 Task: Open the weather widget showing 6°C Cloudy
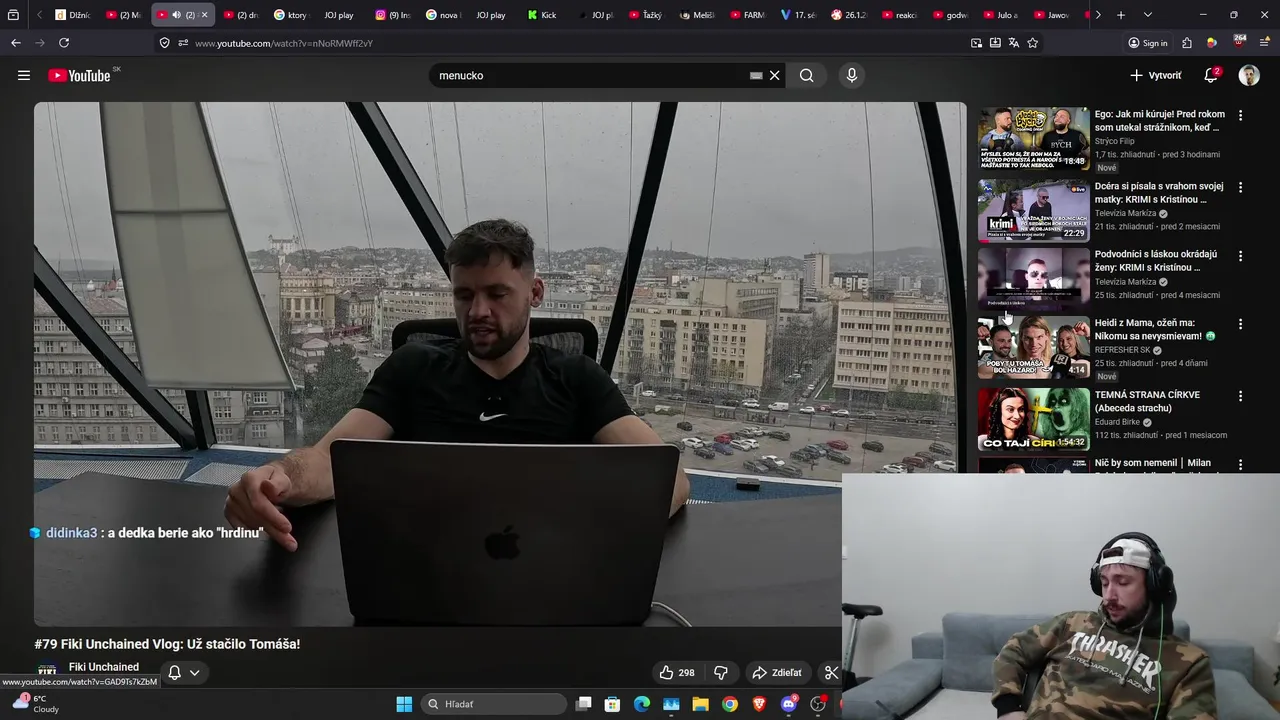(36, 703)
